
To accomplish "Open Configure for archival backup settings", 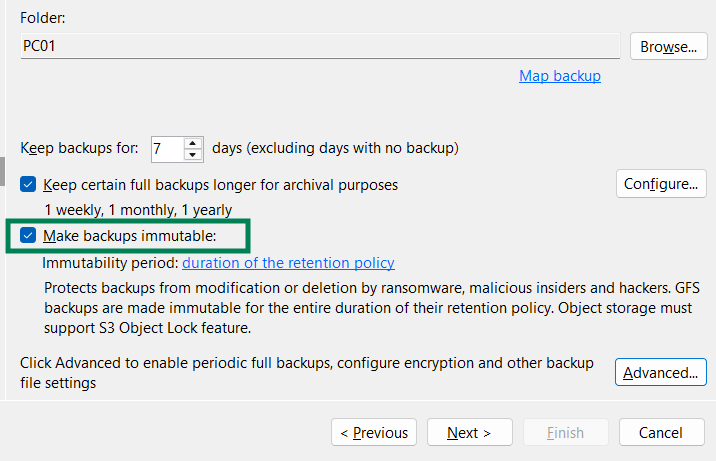I will click(x=660, y=184).
